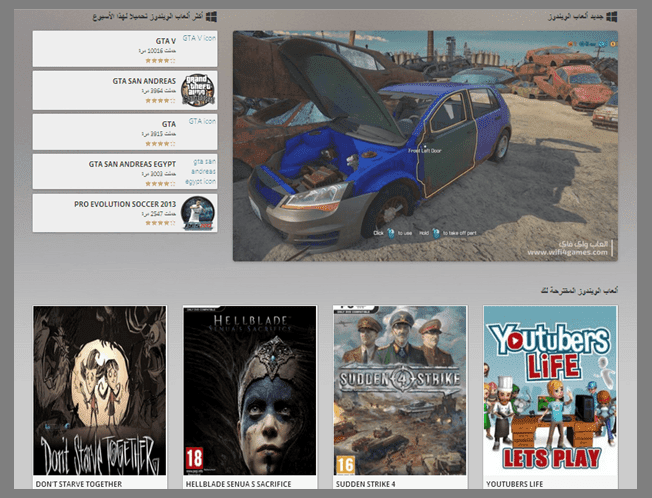Click Windows logo beside most downloaded heading
Screen dimensions: 652x498
(212, 18)
